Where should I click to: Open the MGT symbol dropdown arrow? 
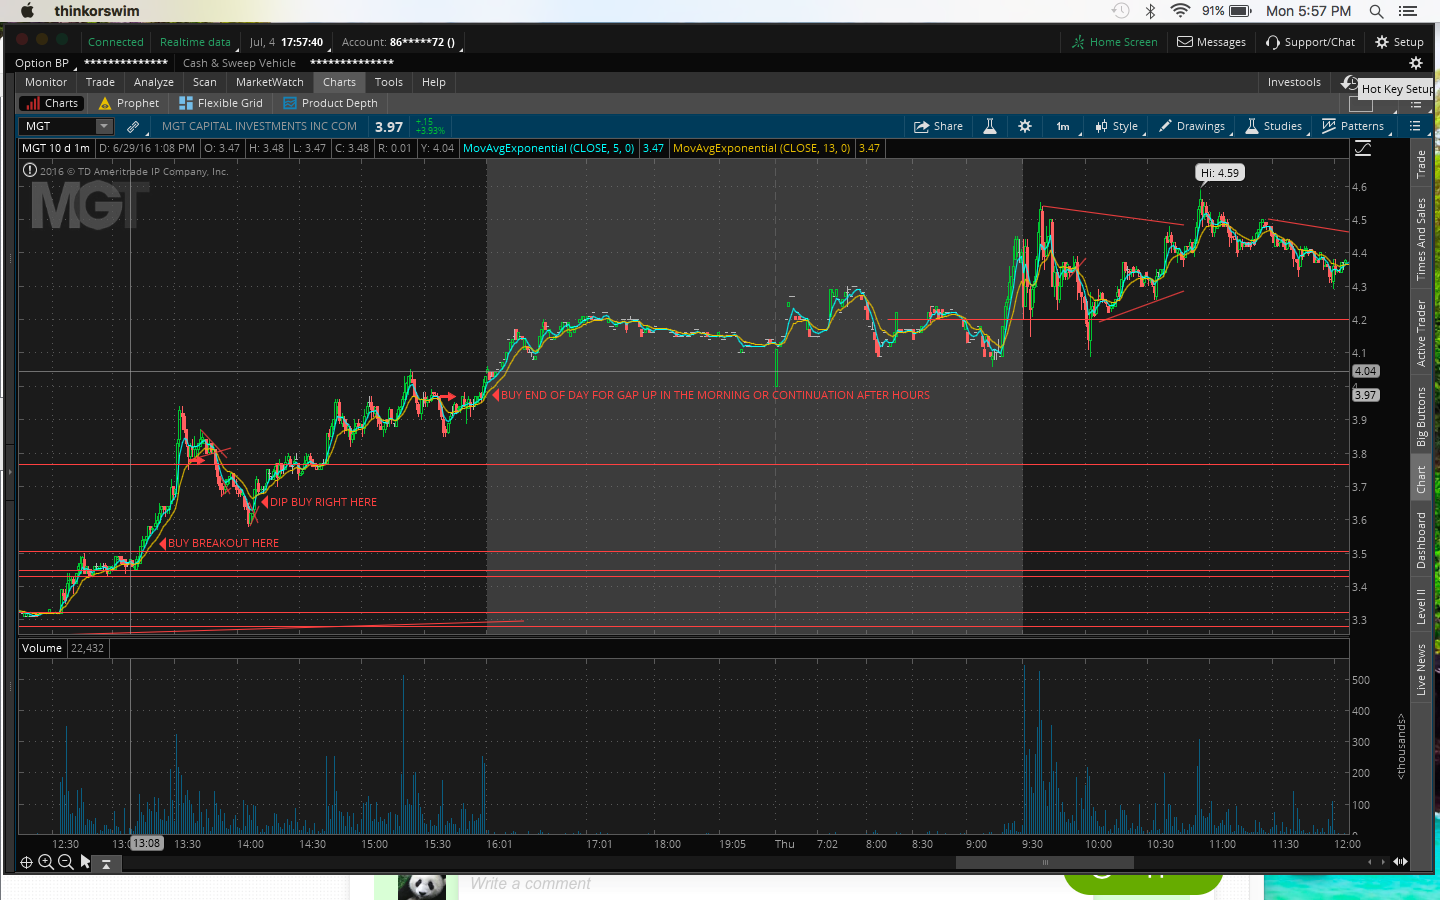[x=104, y=126]
